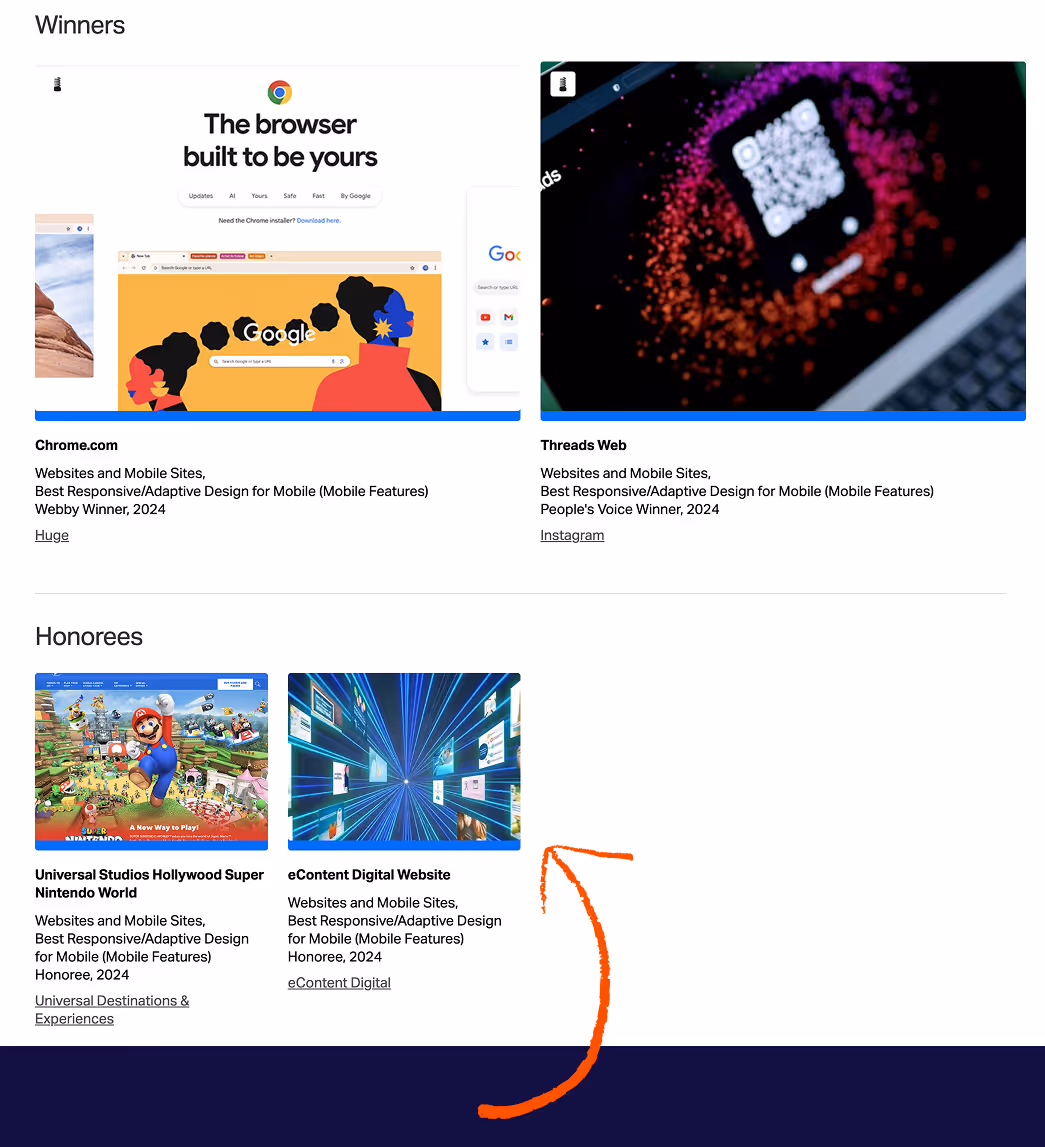The image size is (1045, 1147).
Task: Click the Webby trophy badge on Threads image
Action: (x=562, y=84)
